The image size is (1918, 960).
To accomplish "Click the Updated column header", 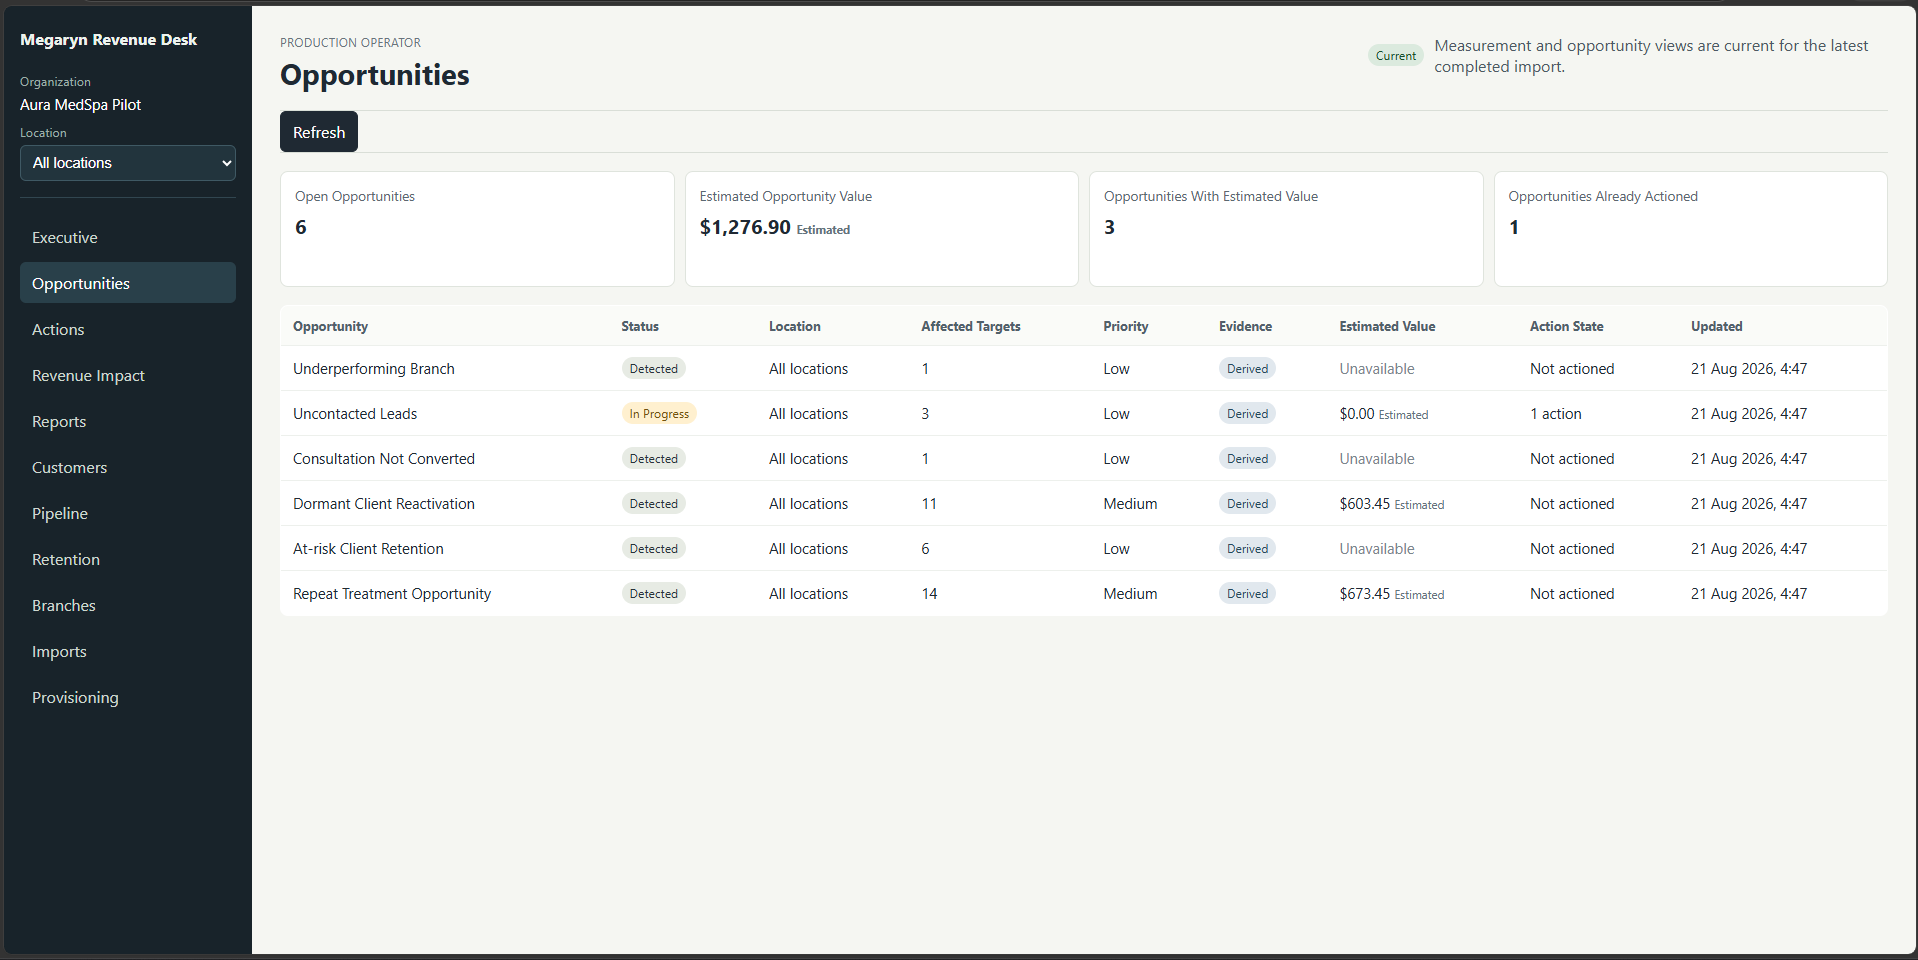I will pyautogui.click(x=1716, y=326).
